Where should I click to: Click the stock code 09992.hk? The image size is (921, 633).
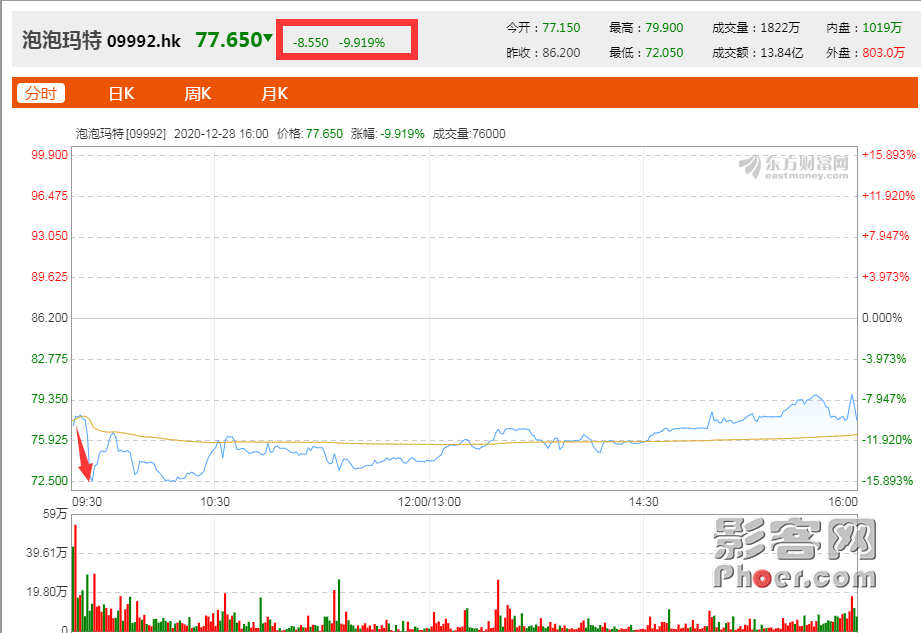pyautogui.click(x=144, y=41)
